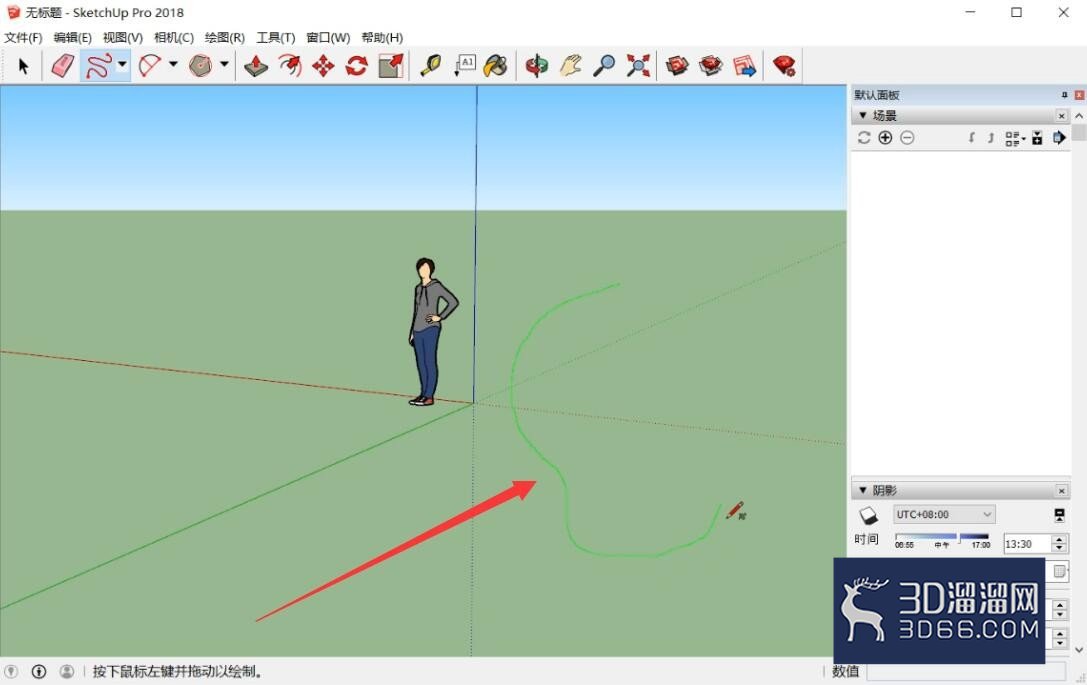Select the Pan hand tool
Image resolution: width=1087 pixels, height=685 pixels.
pos(571,67)
